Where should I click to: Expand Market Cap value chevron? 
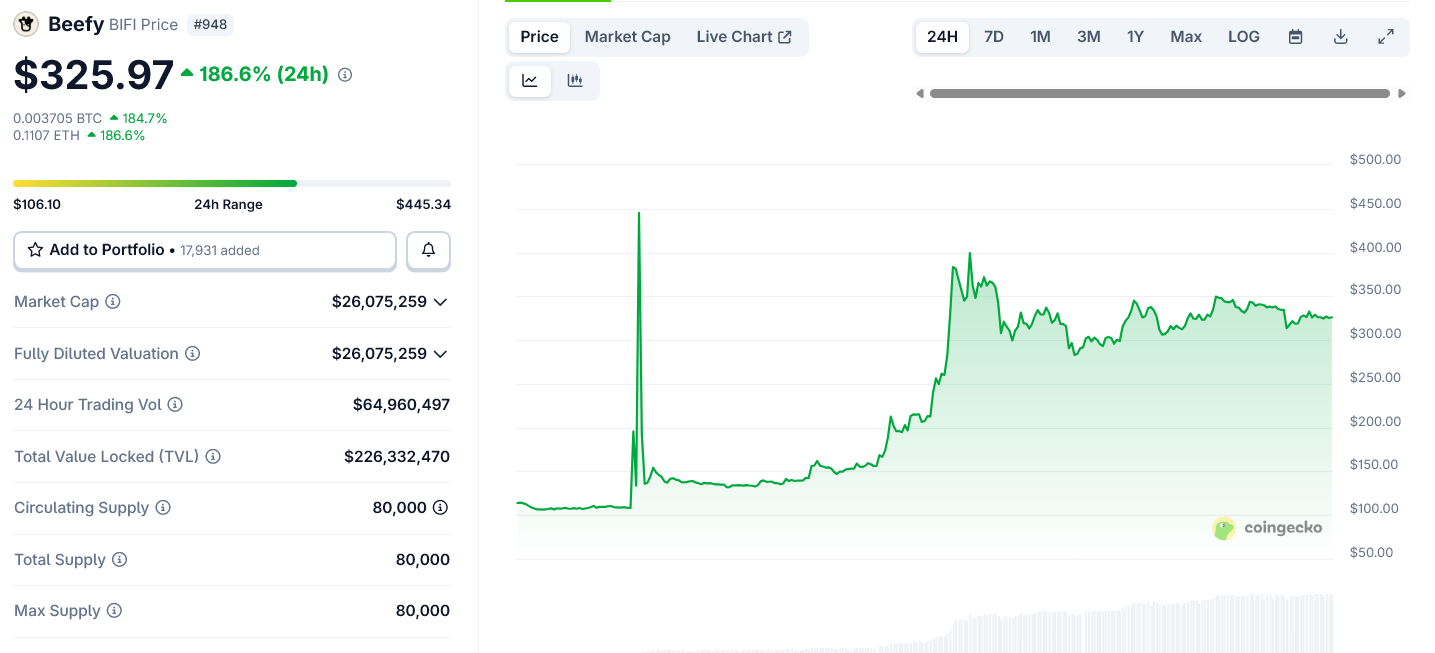[x=440, y=302]
